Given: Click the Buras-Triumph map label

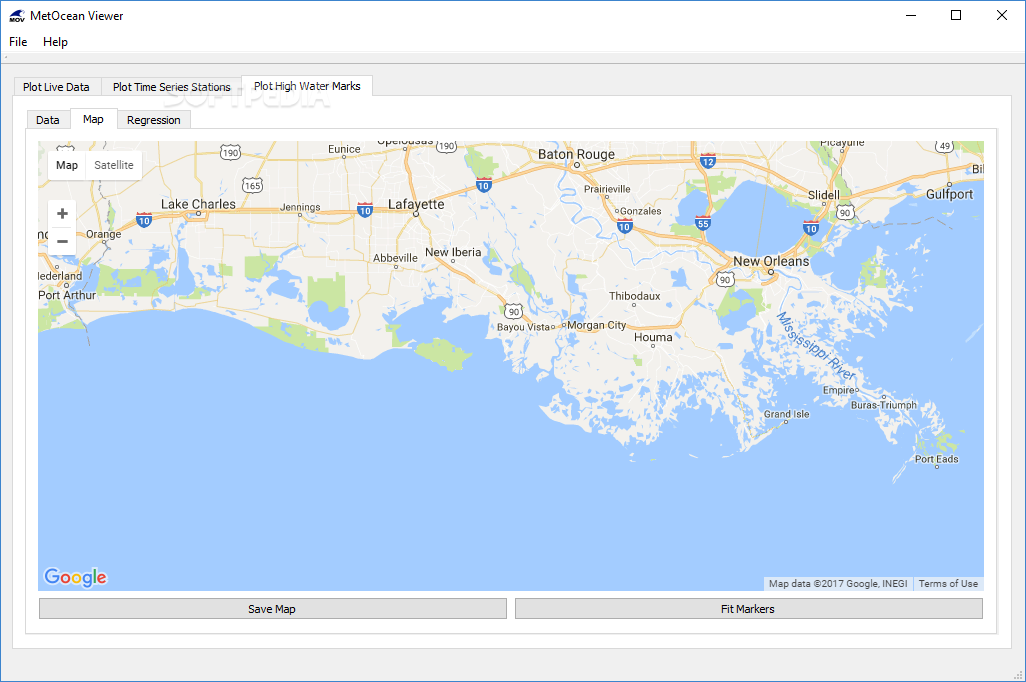Looking at the screenshot, I should pos(884,405).
